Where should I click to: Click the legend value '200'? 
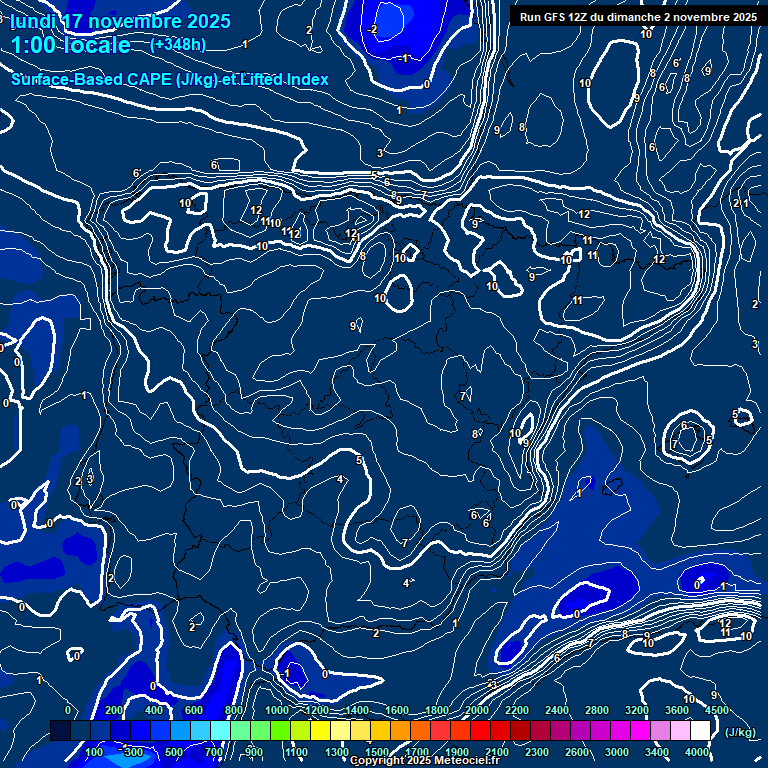pyautogui.click(x=114, y=710)
